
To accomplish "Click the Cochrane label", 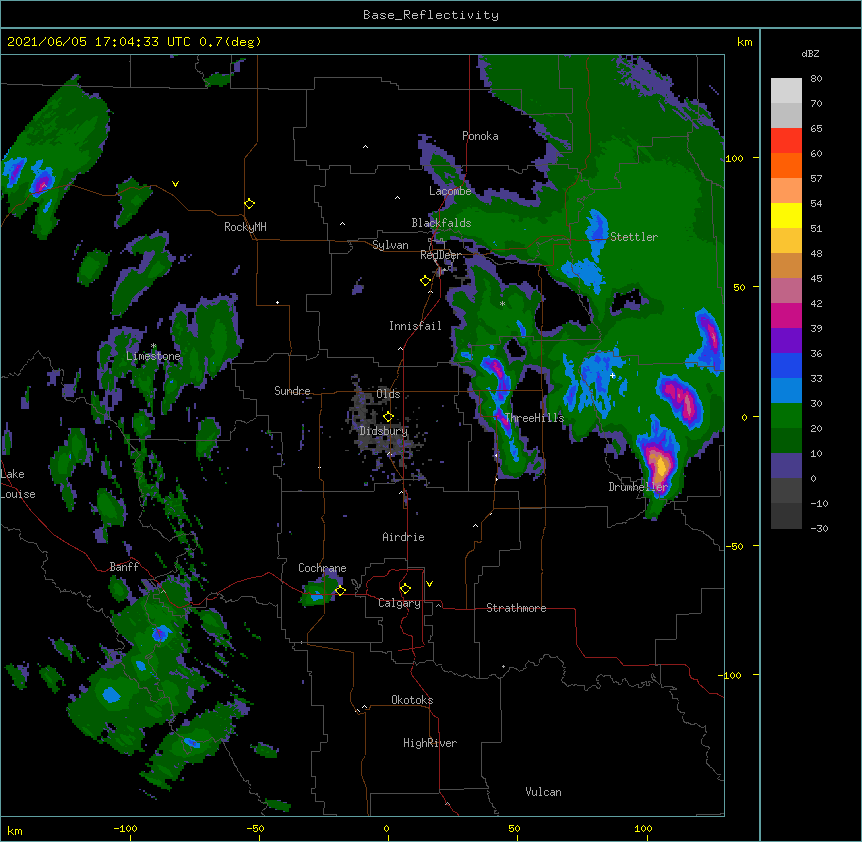I will pos(322,568).
